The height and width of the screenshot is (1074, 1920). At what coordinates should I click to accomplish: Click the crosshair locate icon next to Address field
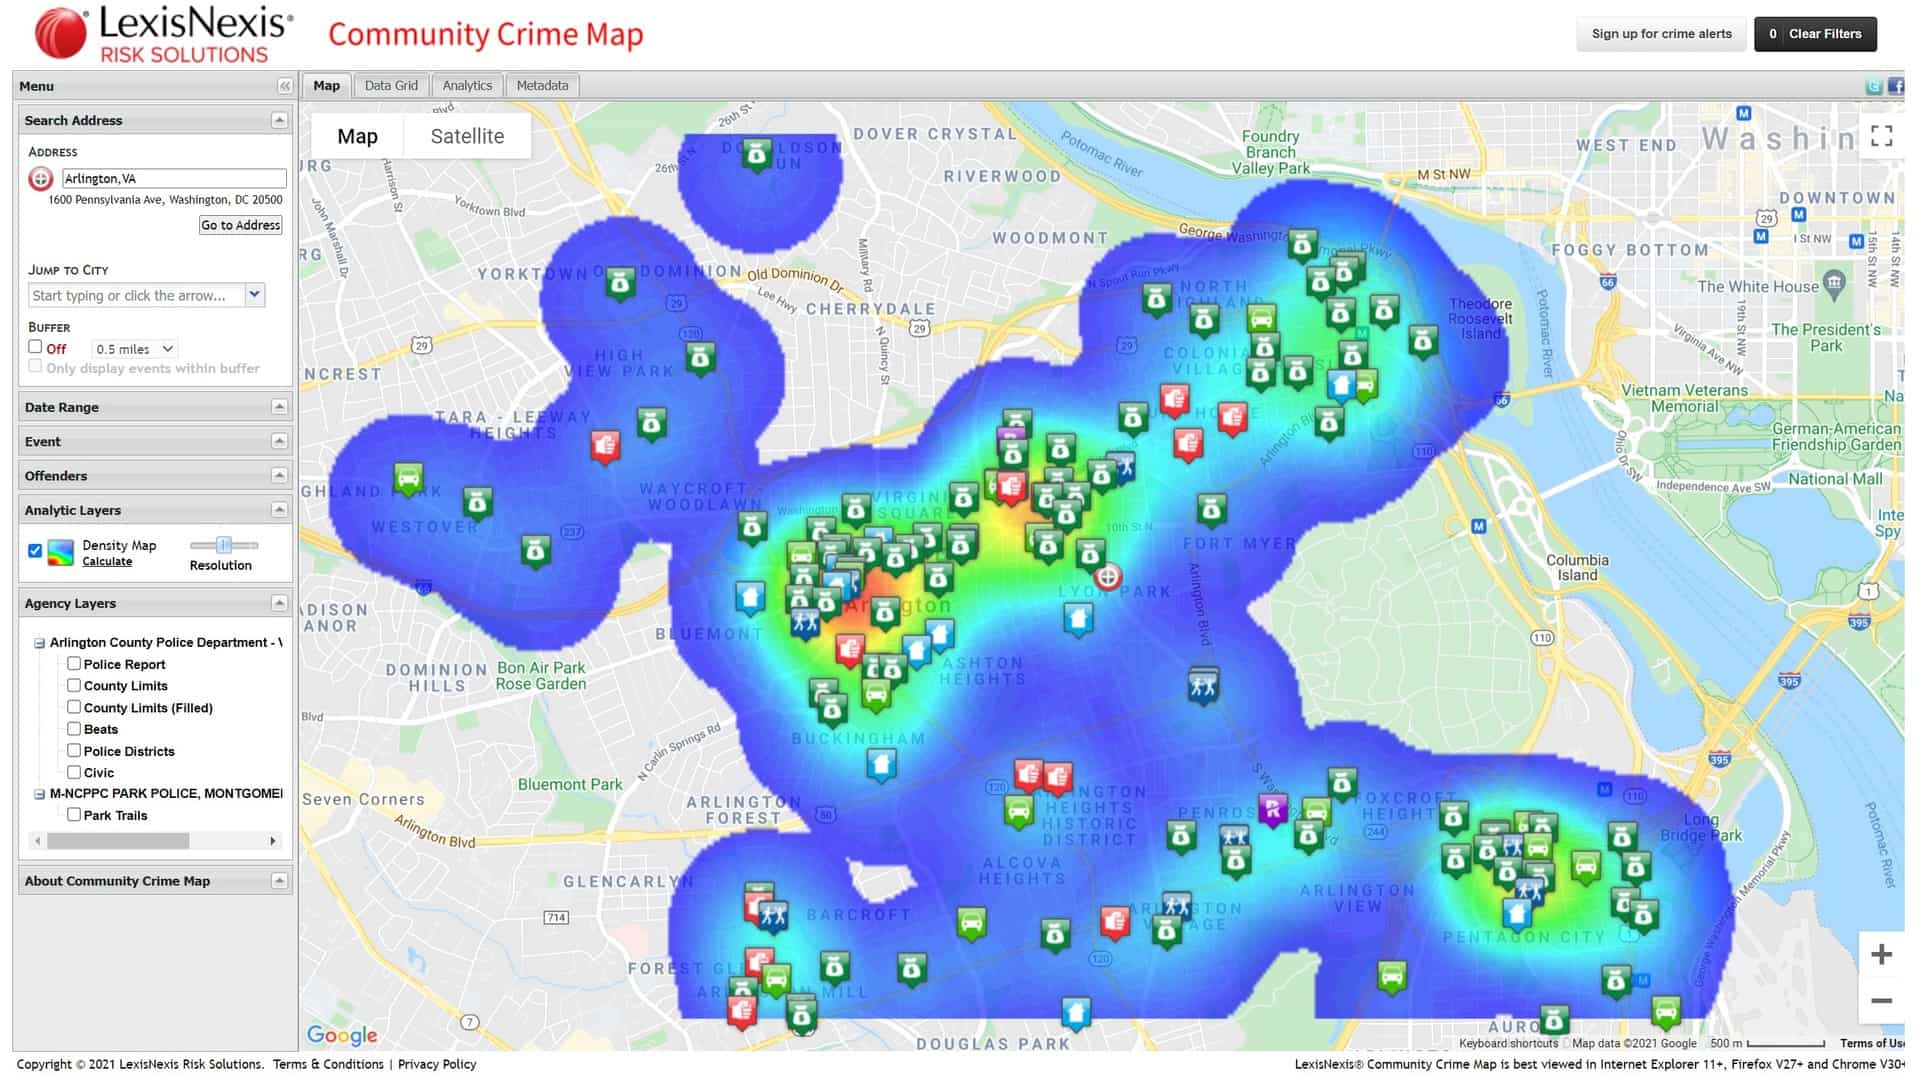pos(39,178)
